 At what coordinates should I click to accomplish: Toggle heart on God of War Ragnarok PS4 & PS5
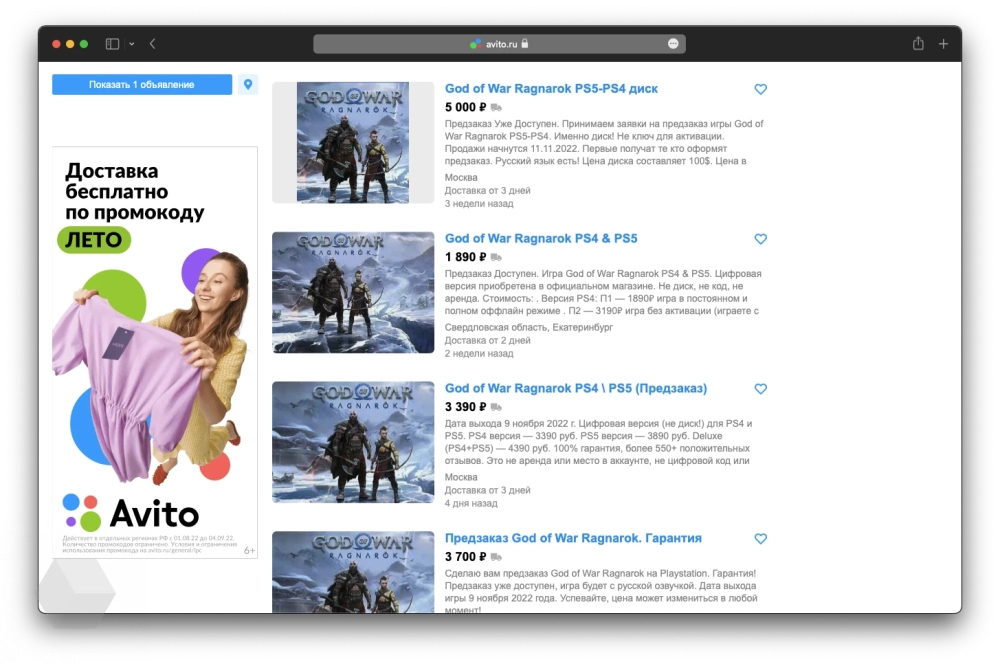[x=760, y=239]
